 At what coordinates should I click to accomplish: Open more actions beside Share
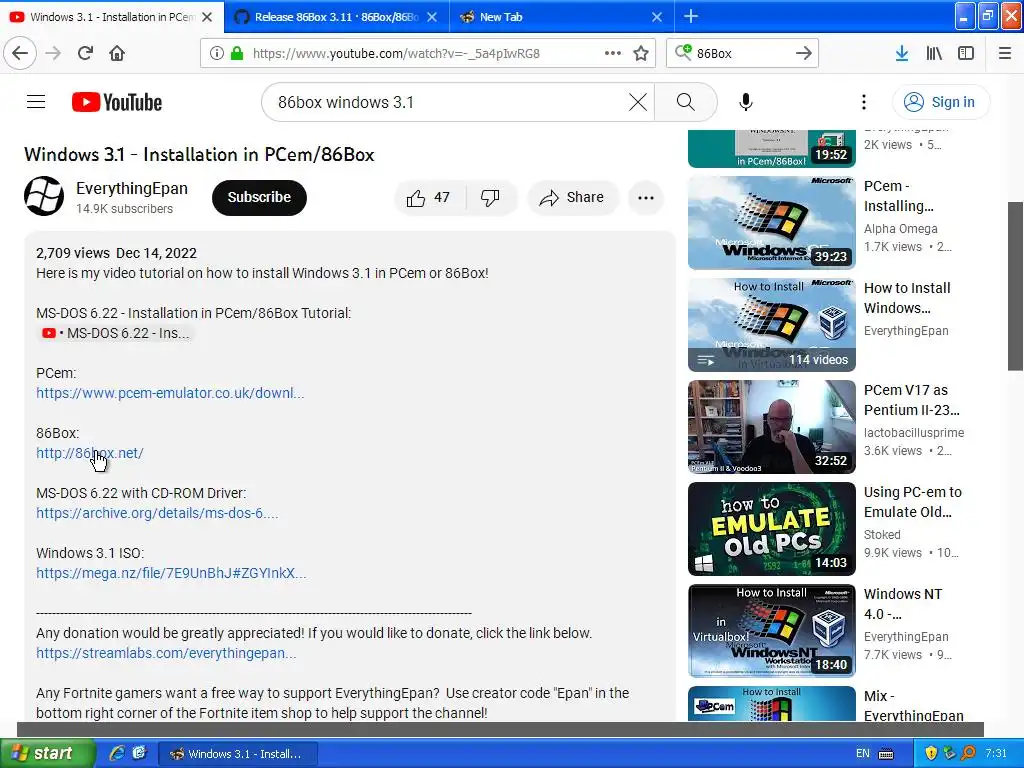(646, 198)
